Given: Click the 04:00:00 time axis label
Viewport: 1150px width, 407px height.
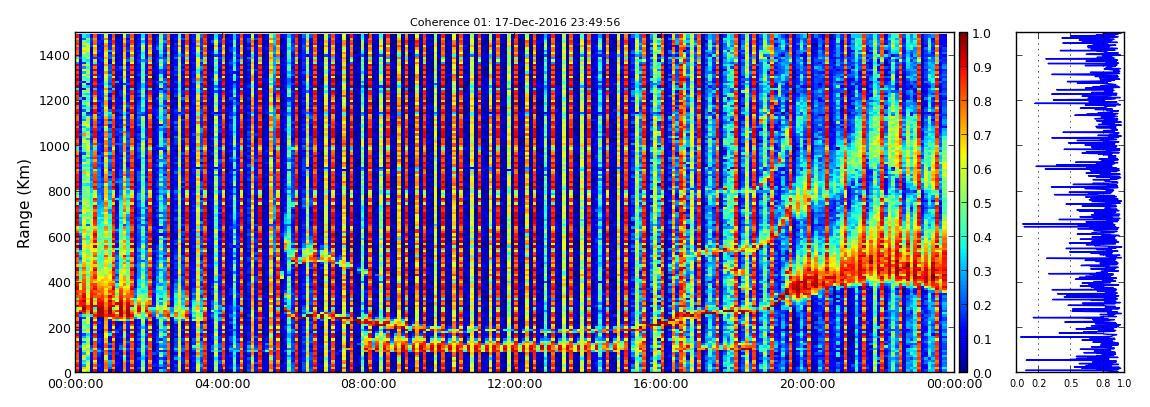Looking at the screenshot, I should pos(221,384).
